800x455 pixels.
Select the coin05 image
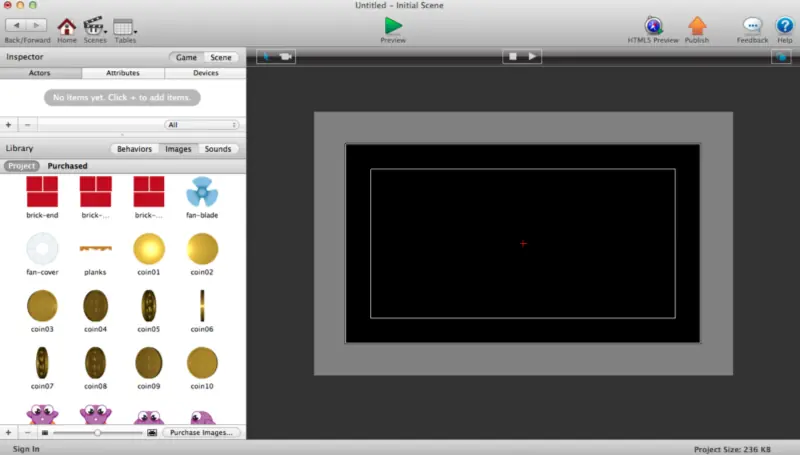tap(148, 311)
